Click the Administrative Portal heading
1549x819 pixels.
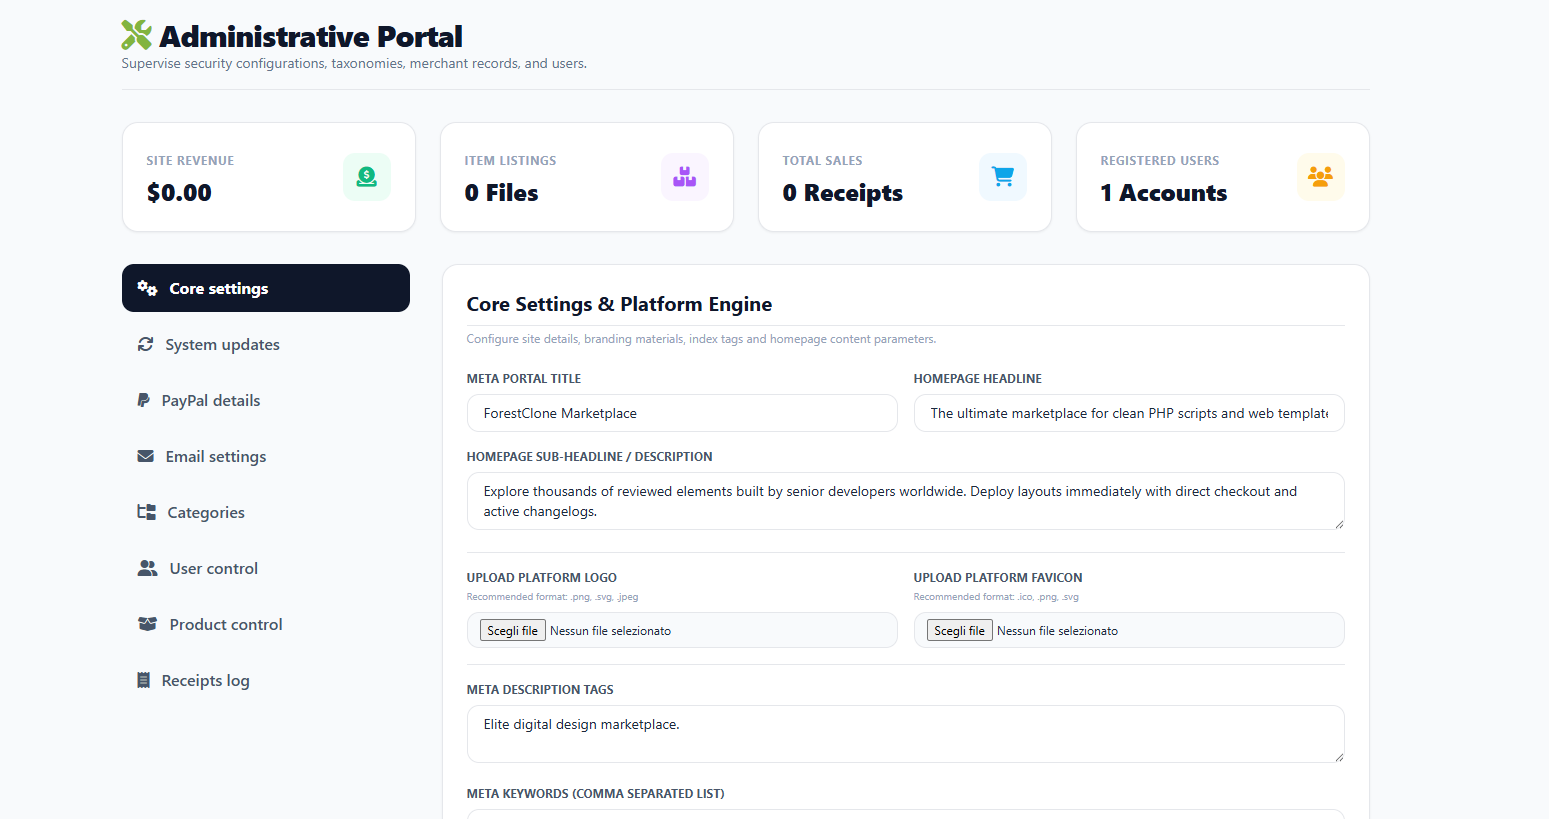pyautogui.click(x=311, y=36)
